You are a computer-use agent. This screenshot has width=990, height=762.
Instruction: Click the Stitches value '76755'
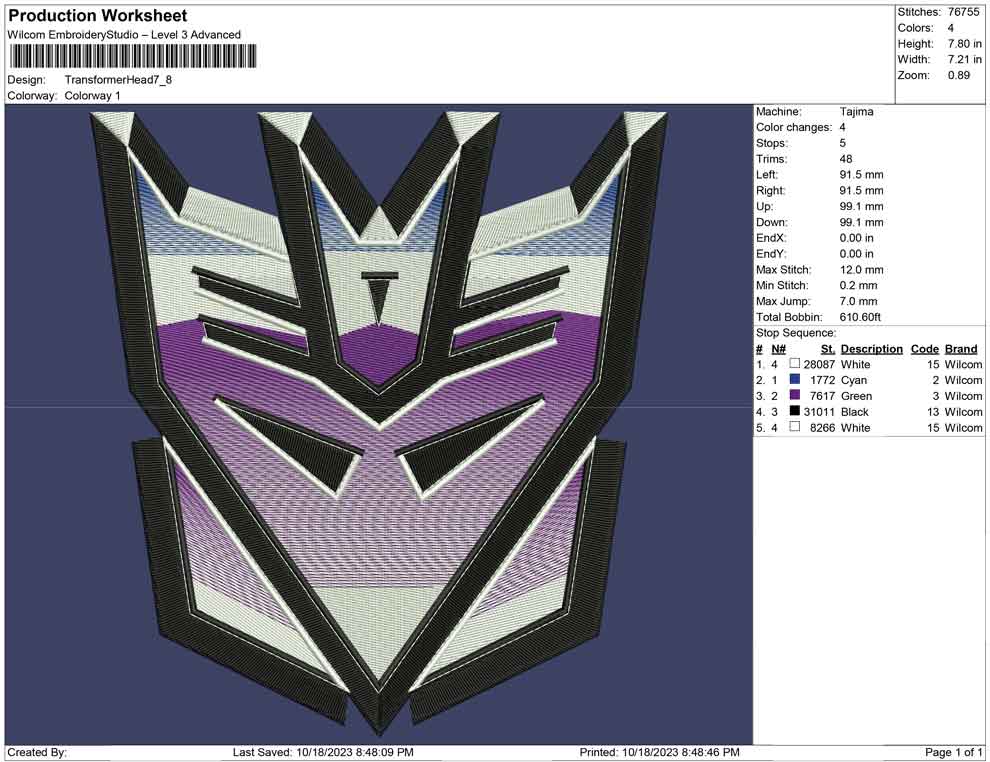point(963,12)
